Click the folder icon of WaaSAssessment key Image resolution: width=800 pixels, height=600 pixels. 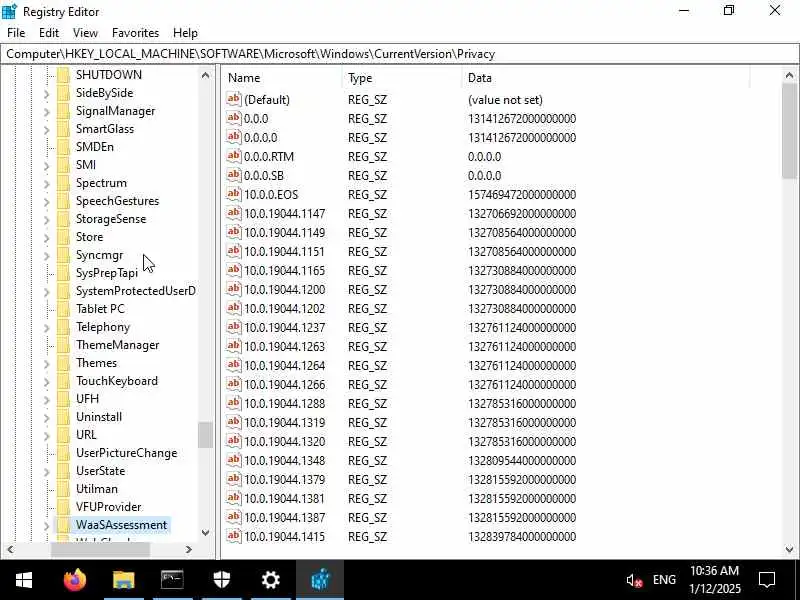[x=63, y=525]
